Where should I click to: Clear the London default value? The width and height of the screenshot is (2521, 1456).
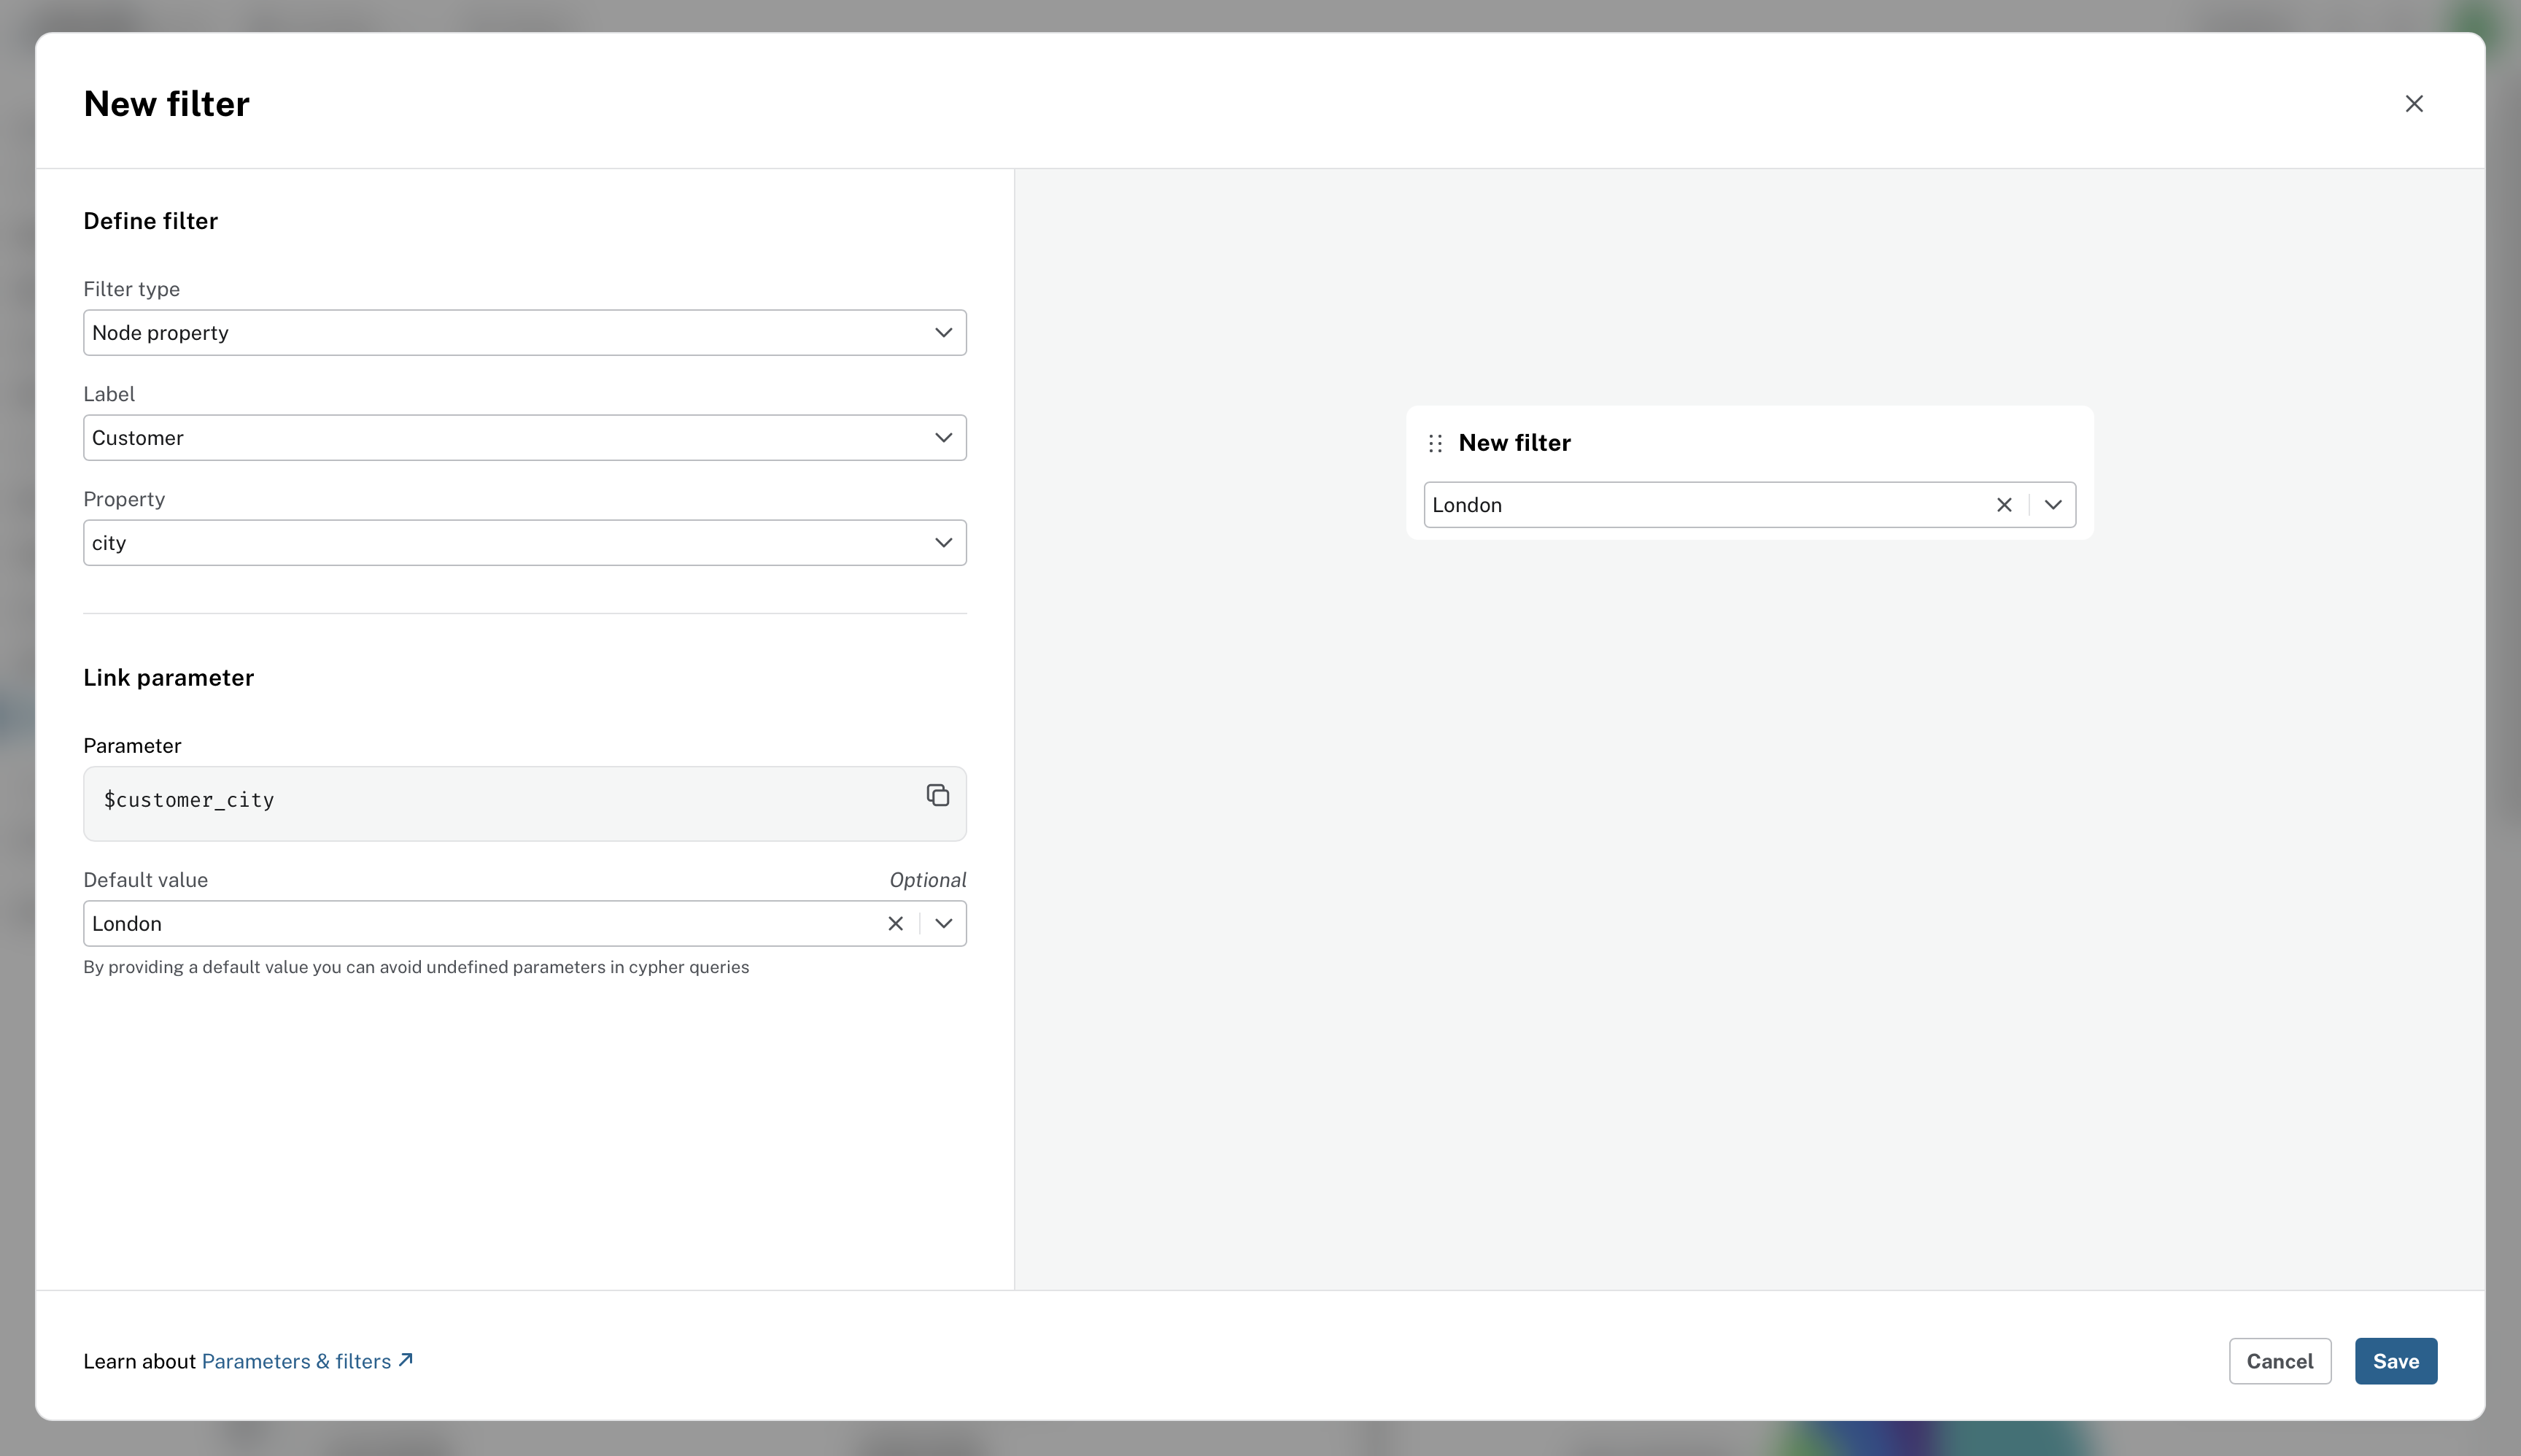pyautogui.click(x=894, y=923)
